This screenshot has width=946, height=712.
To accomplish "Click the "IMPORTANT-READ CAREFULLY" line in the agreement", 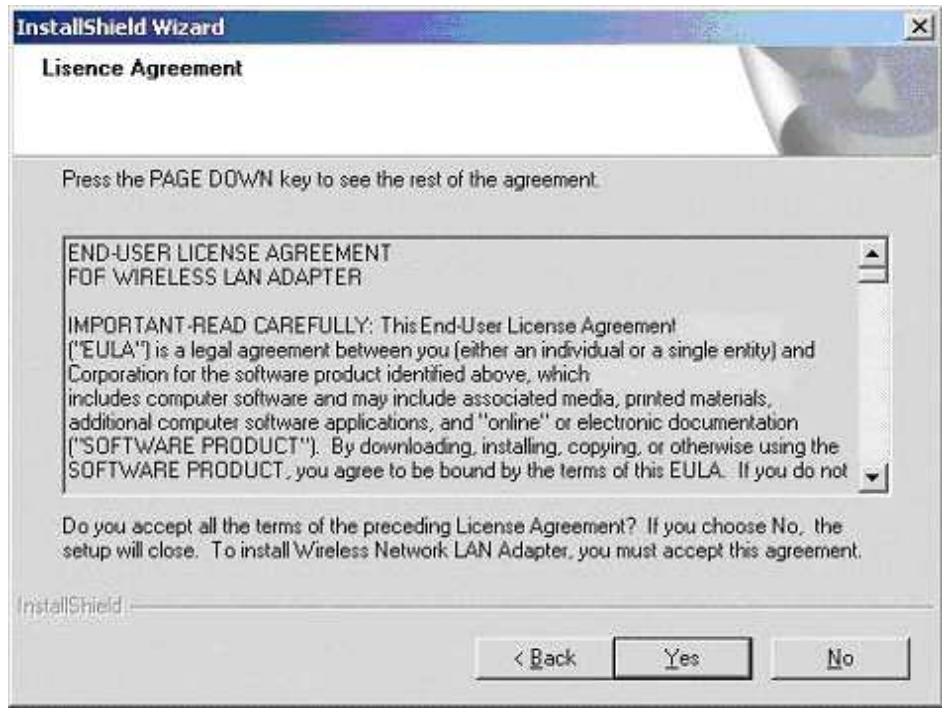I will click(x=372, y=326).
